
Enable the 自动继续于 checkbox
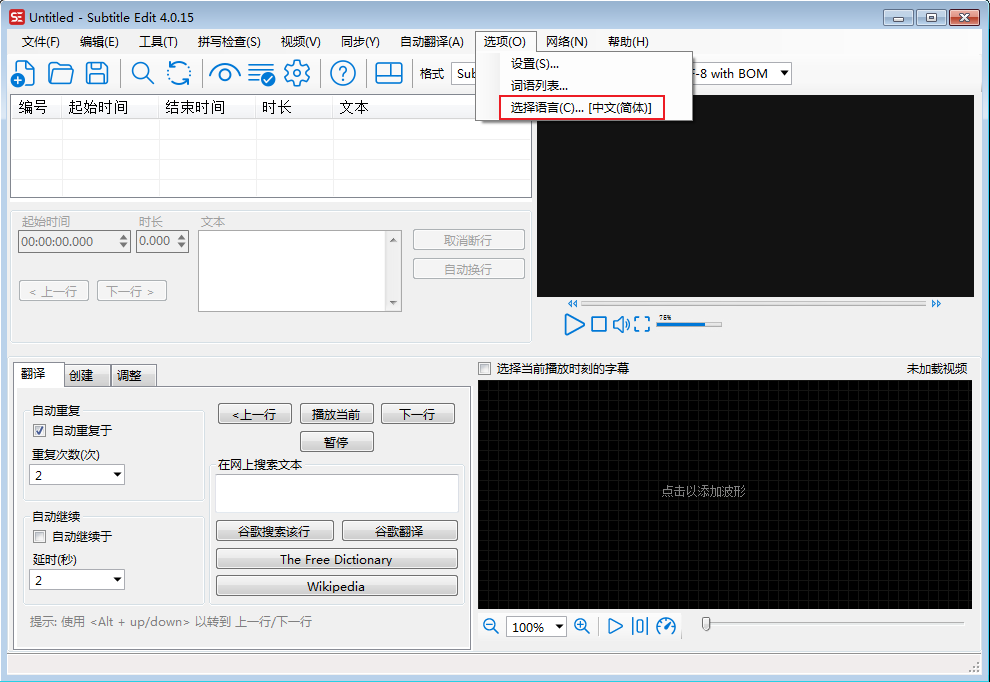(40, 537)
